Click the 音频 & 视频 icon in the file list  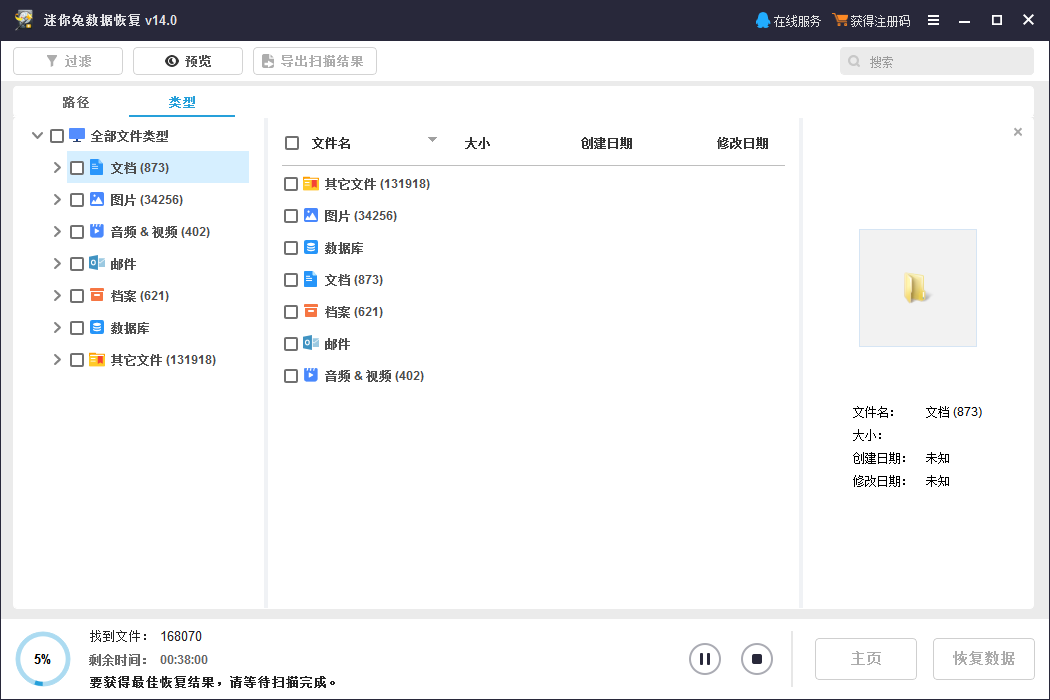coord(311,376)
